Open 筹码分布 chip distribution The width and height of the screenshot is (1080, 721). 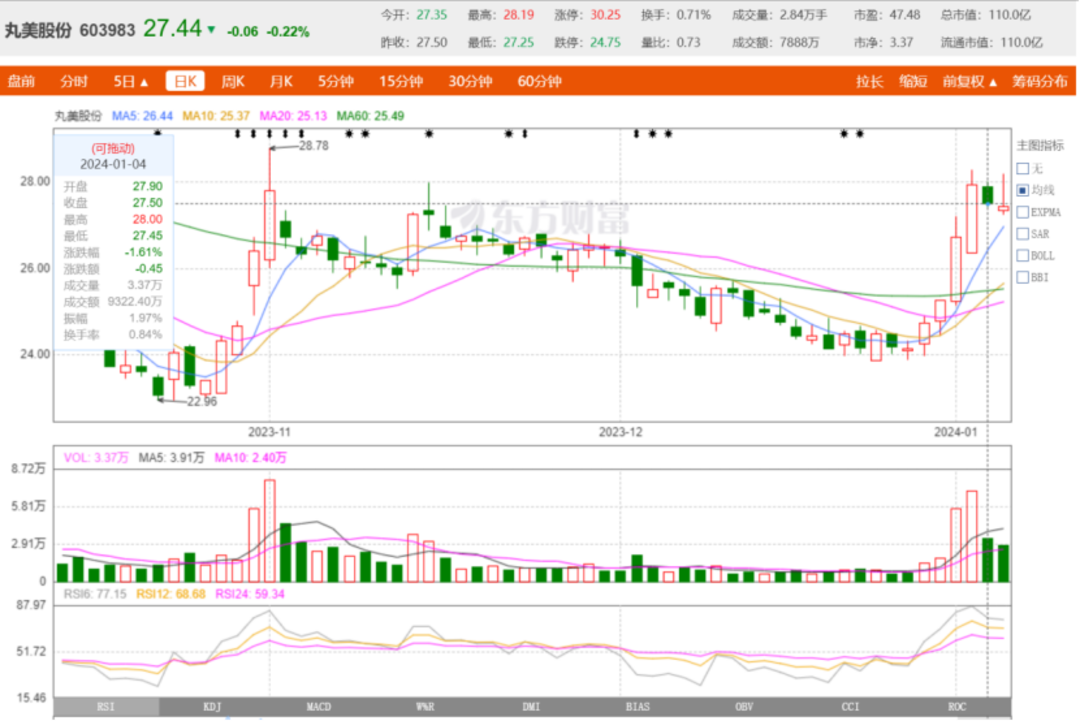point(1040,81)
